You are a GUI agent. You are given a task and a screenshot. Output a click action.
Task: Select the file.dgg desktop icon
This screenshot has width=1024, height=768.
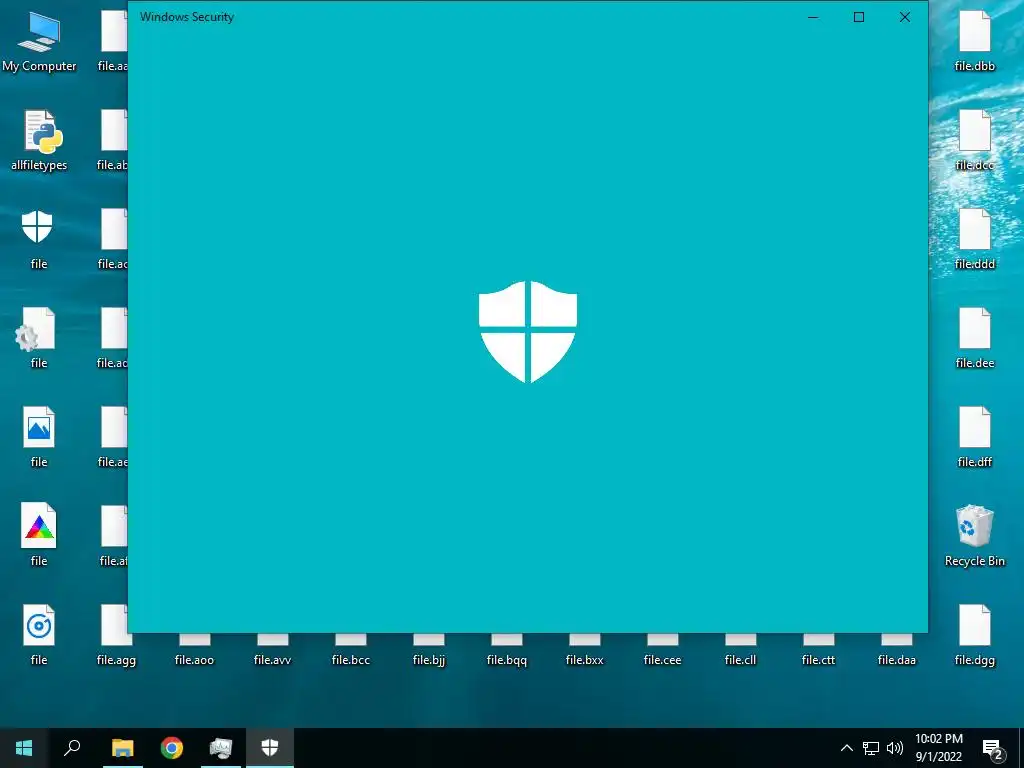pos(974,635)
